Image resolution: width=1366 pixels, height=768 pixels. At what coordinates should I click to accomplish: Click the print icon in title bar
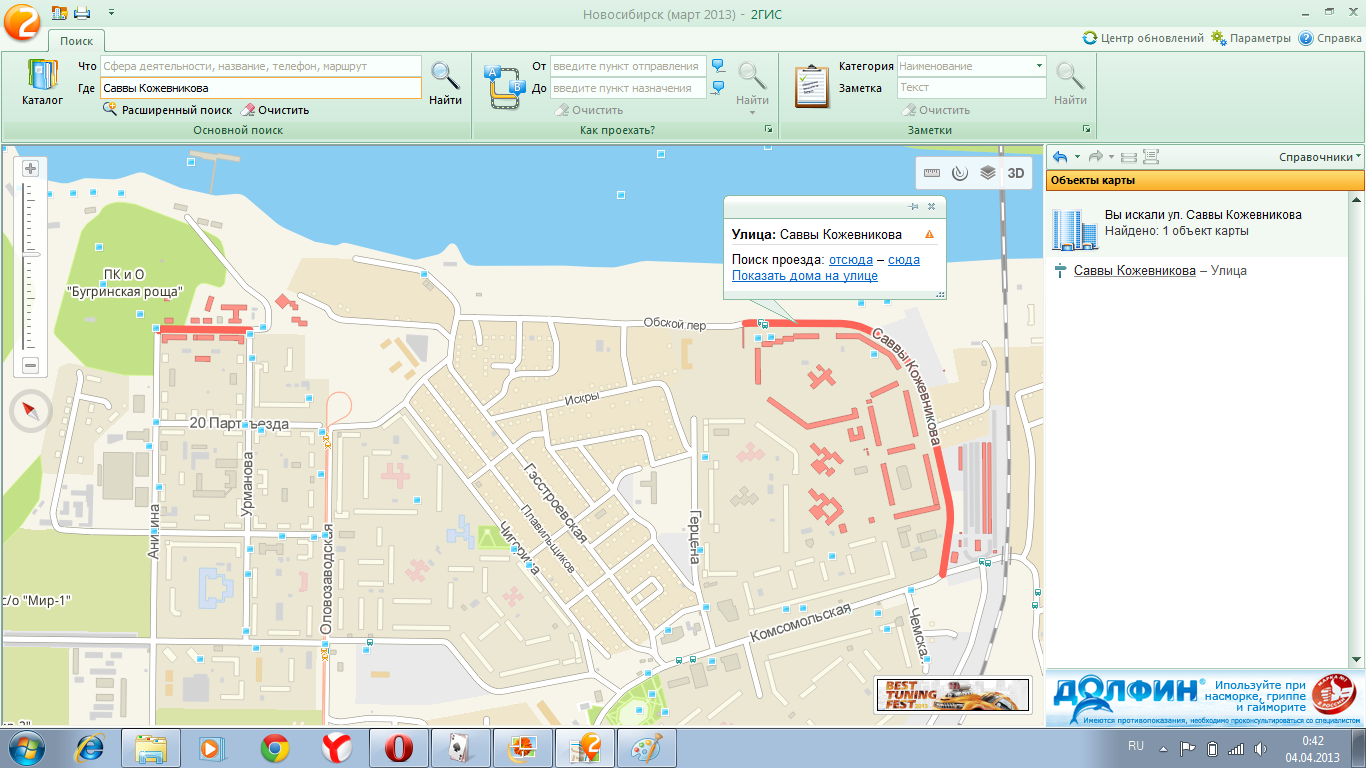pyautogui.click(x=82, y=13)
